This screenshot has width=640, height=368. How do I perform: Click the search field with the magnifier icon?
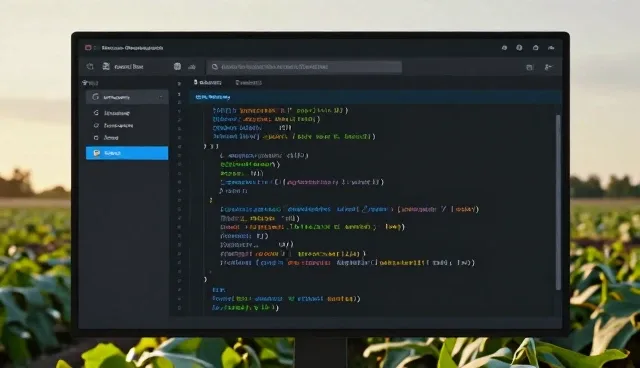pyautogui.click(x=304, y=67)
